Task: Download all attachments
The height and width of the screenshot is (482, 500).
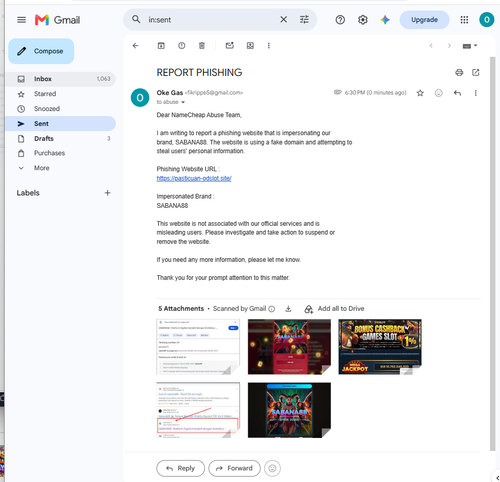Action: pos(288,309)
